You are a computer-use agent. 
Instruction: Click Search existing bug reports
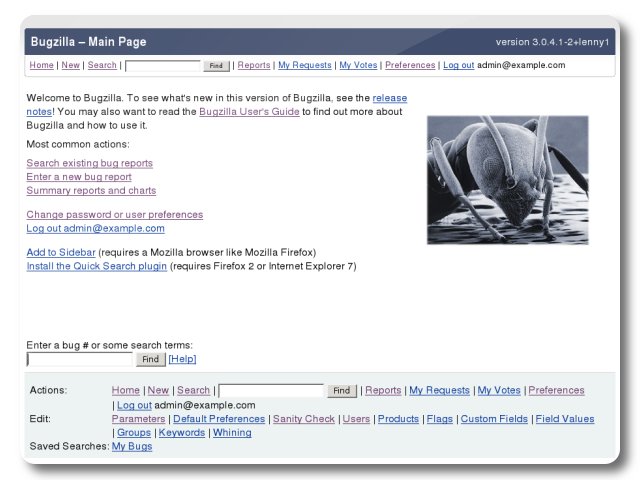point(89,163)
